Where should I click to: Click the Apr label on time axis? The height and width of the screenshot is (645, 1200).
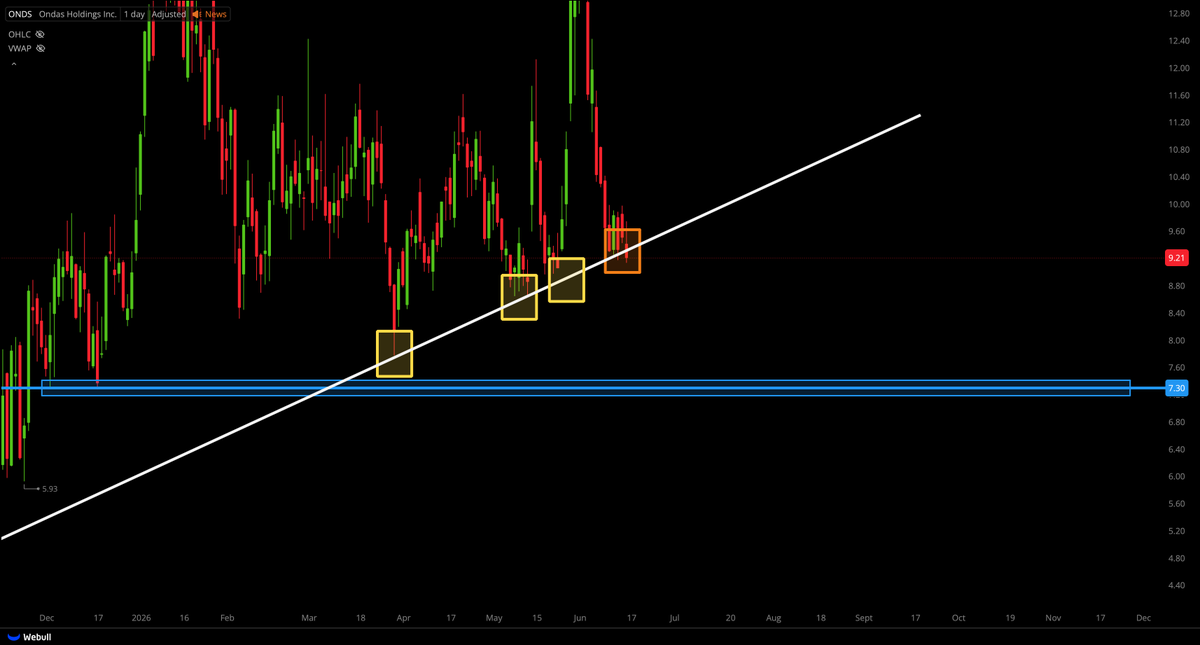click(x=403, y=618)
